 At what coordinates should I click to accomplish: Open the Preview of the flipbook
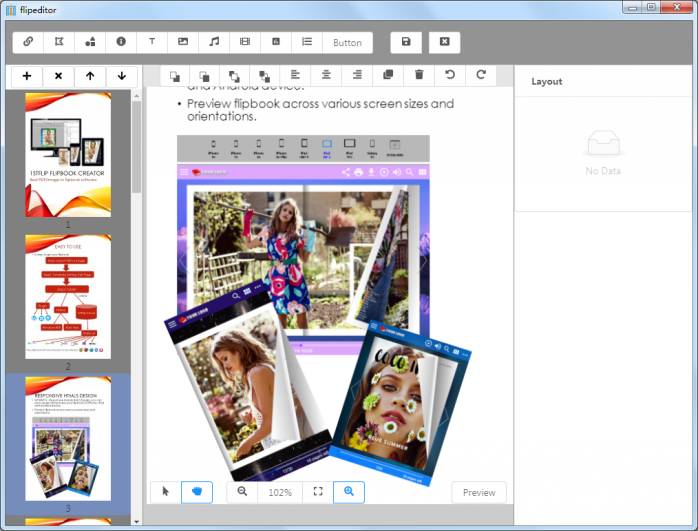(479, 492)
